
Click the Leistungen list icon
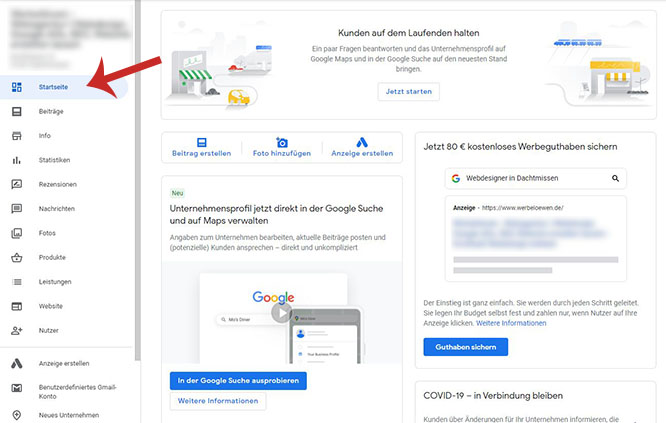coord(17,282)
